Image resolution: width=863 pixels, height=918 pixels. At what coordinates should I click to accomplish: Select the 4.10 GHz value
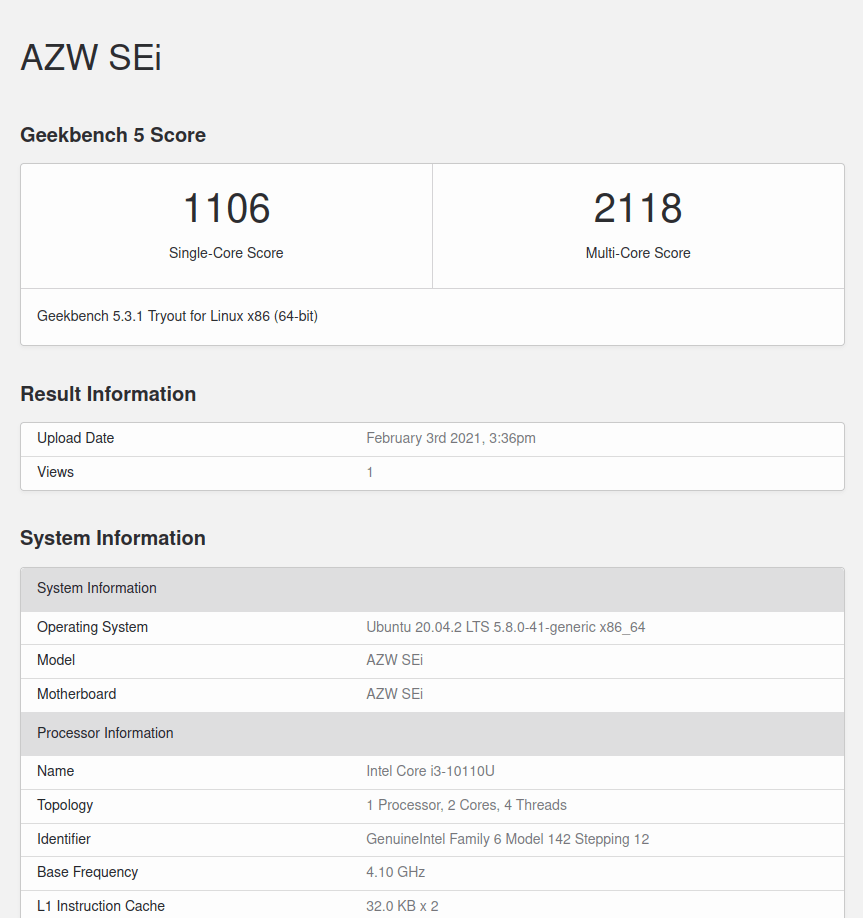coord(396,872)
